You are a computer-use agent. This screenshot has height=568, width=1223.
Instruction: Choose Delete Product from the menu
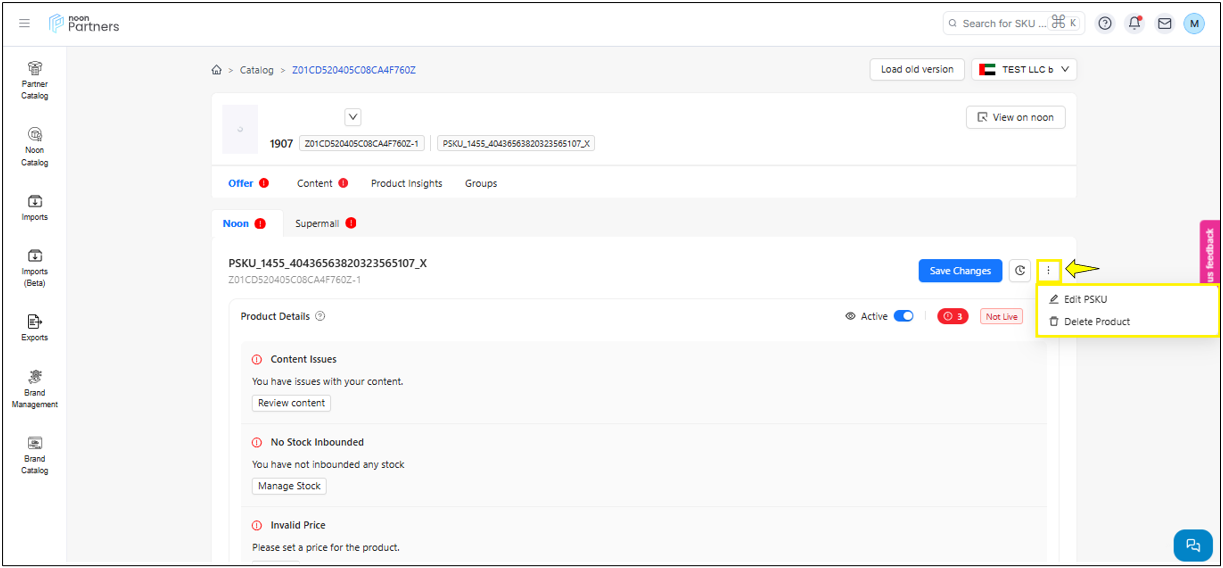tap(1096, 322)
